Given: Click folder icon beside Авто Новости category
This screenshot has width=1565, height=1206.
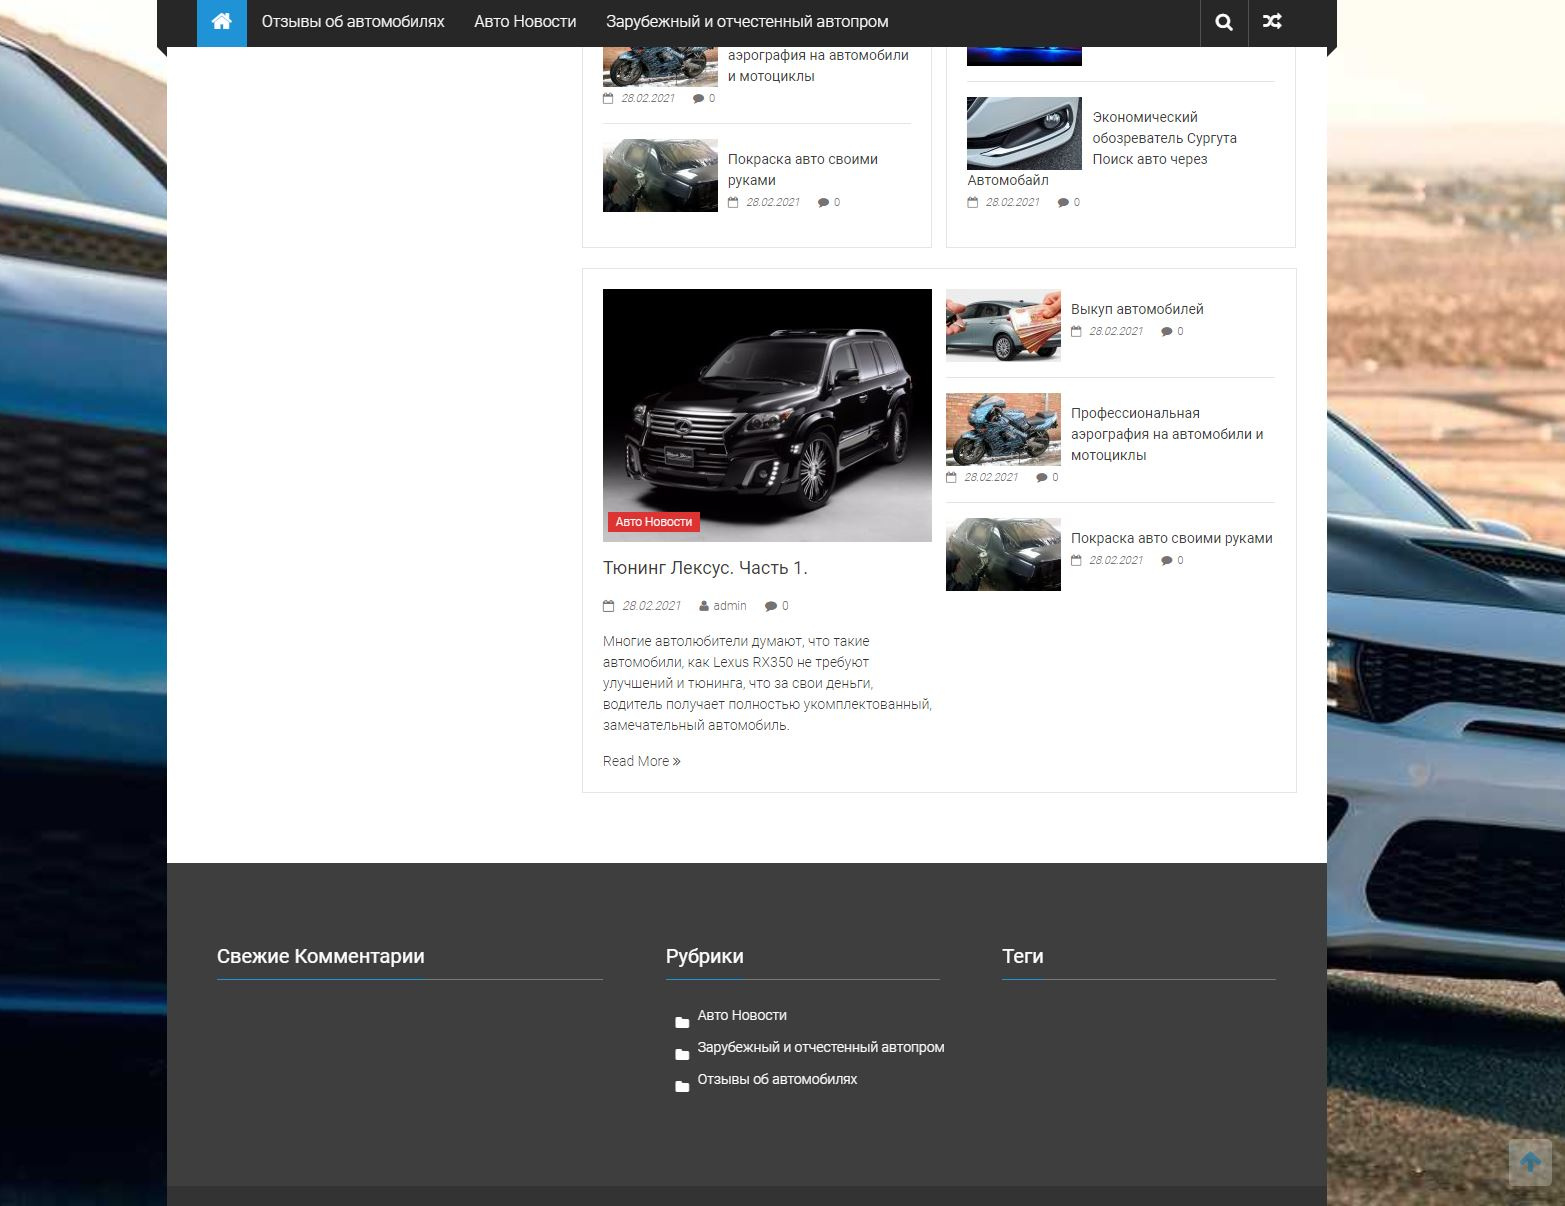Looking at the screenshot, I should 682,1023.
